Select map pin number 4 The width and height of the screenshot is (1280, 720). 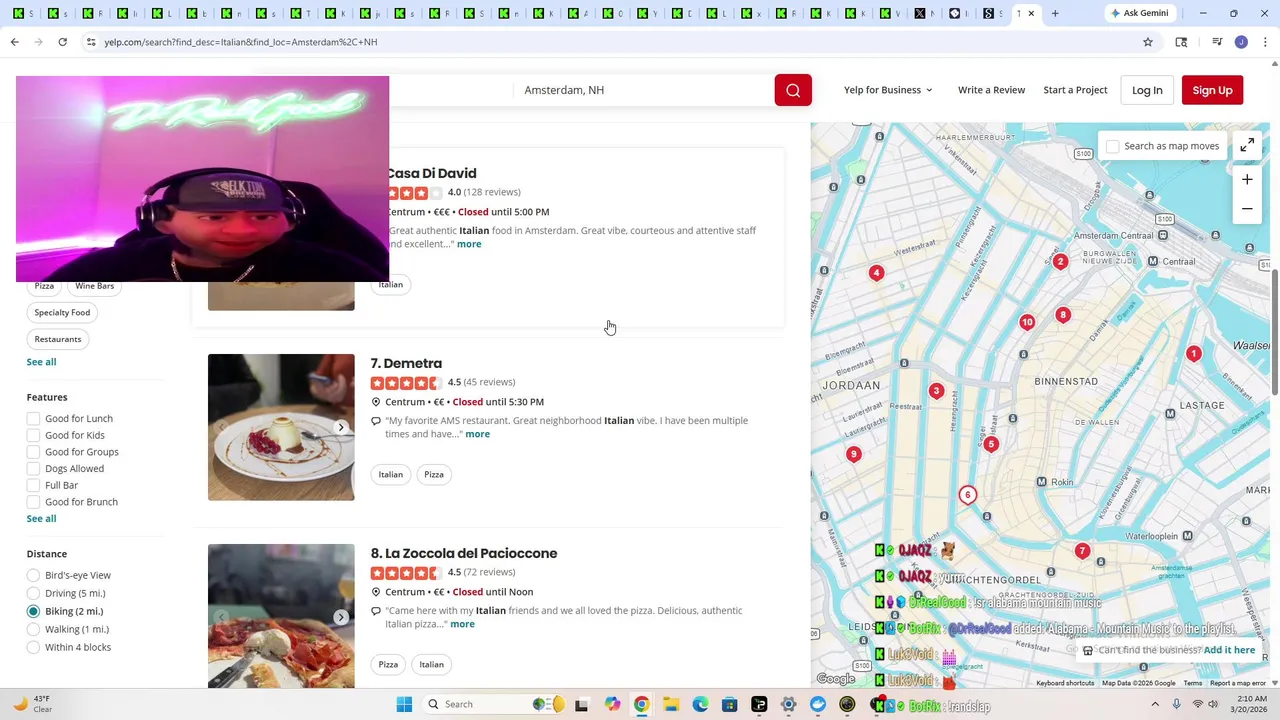[876, 273]
